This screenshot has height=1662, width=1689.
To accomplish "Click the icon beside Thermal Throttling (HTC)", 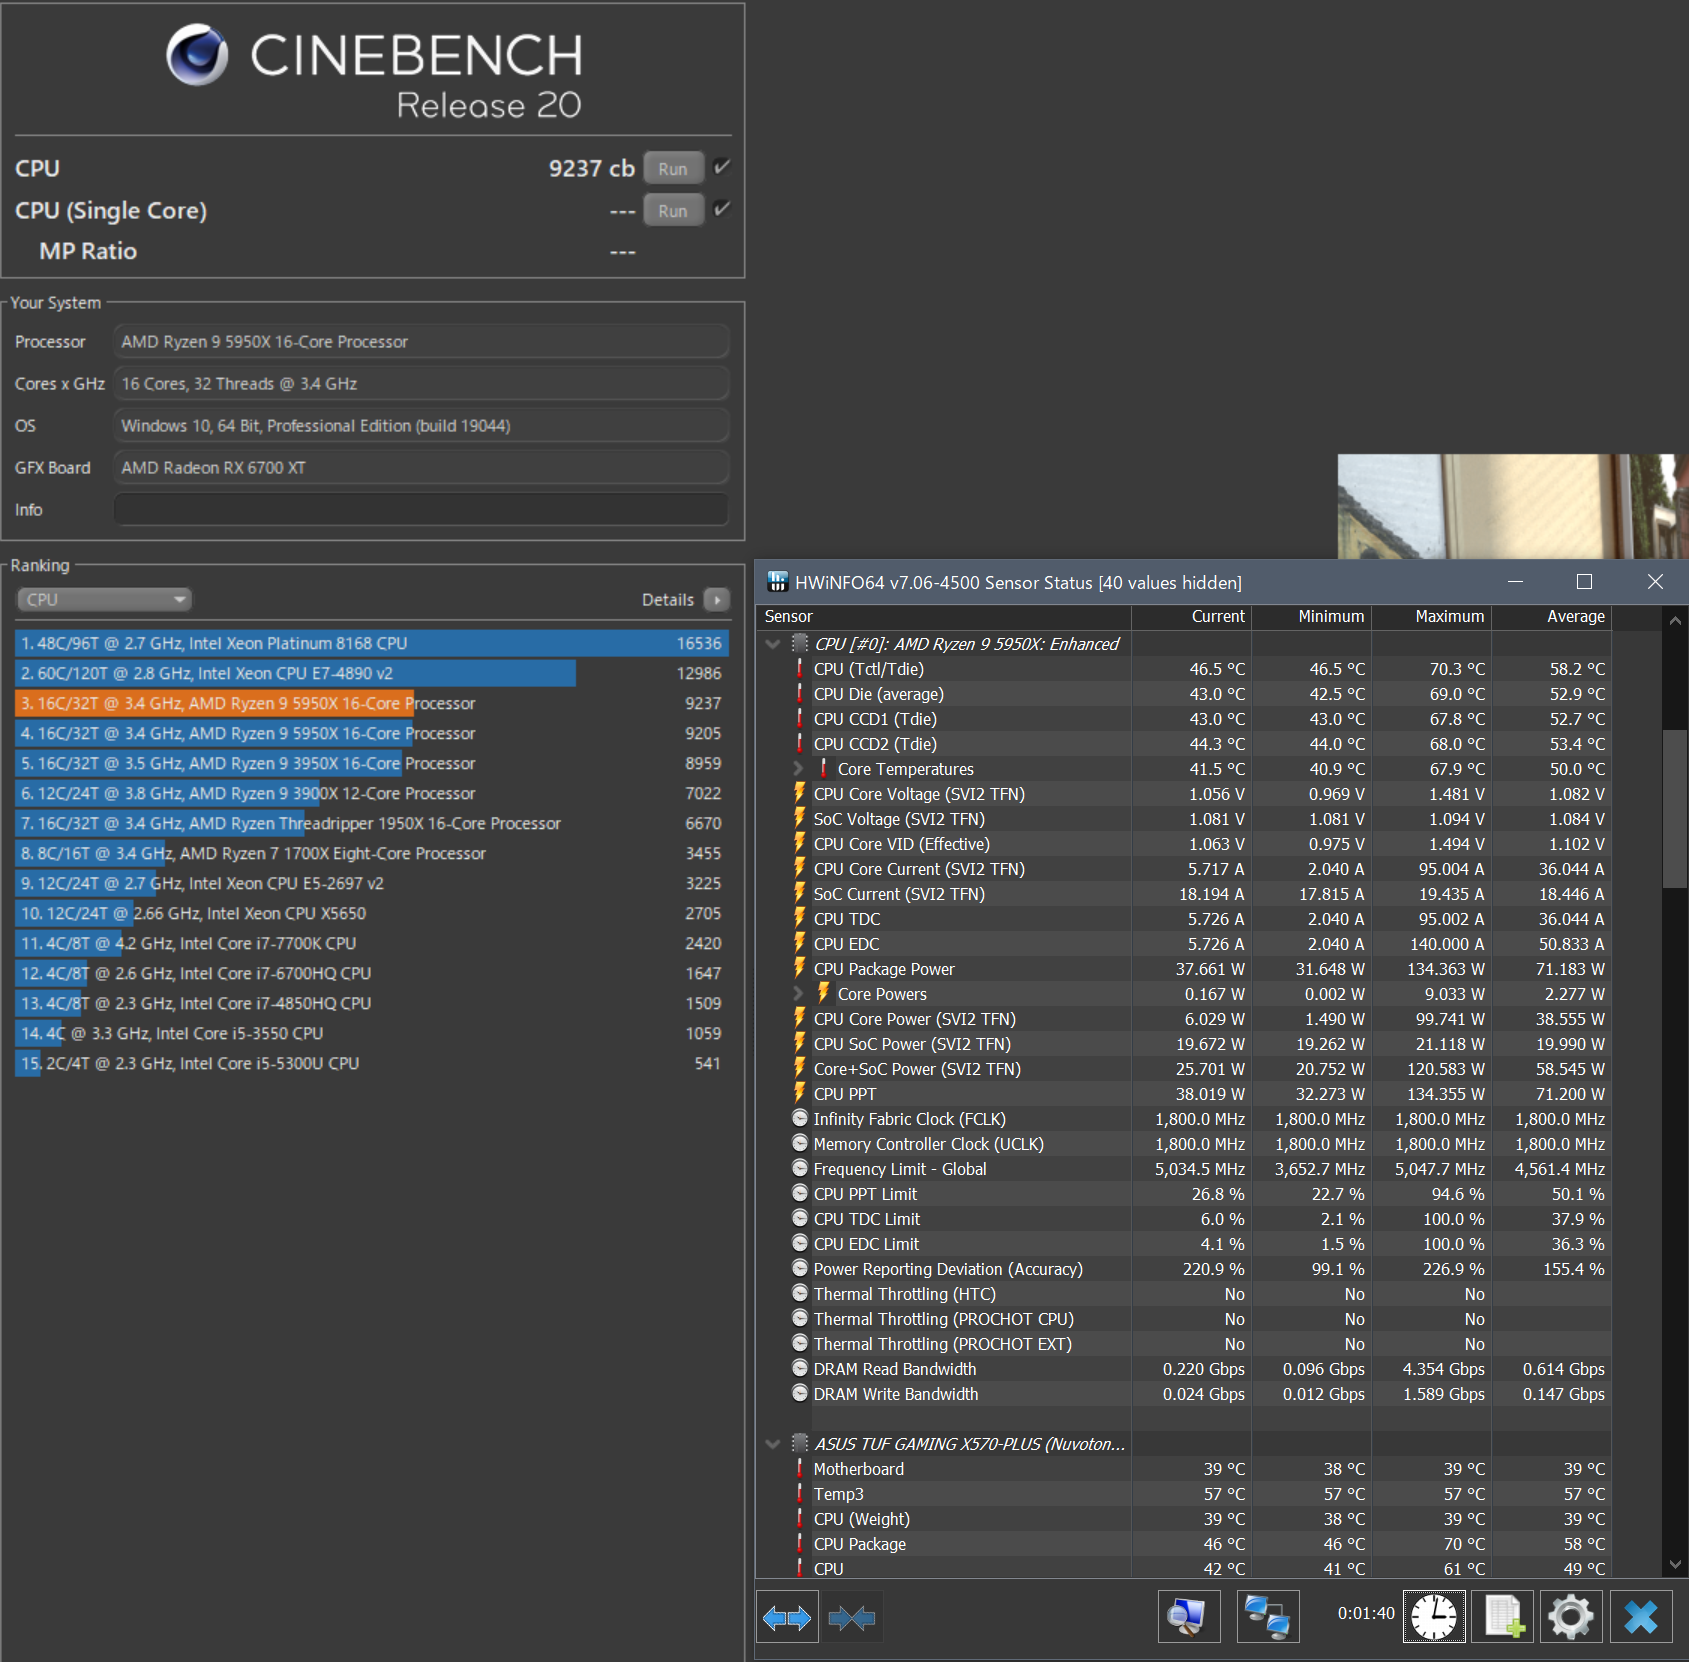I will [x=800, y=1293].
